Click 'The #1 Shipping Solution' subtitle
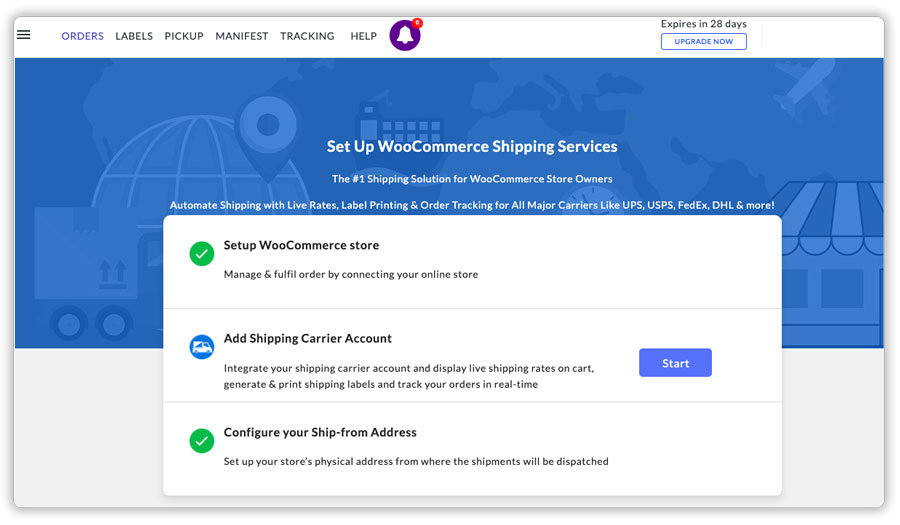900x525 pixels. 472,179
